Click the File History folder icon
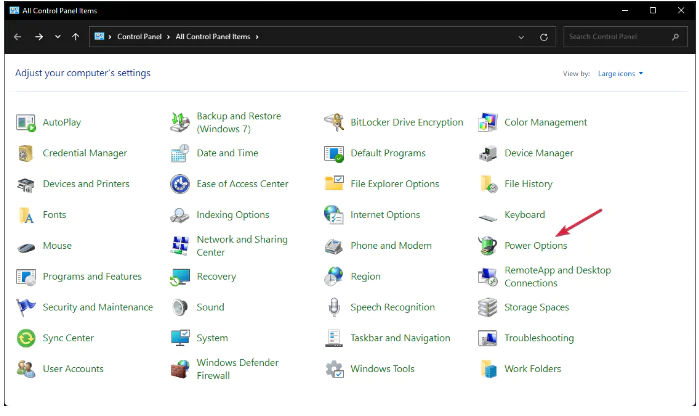Screen dimensions: 699x416 488,184
